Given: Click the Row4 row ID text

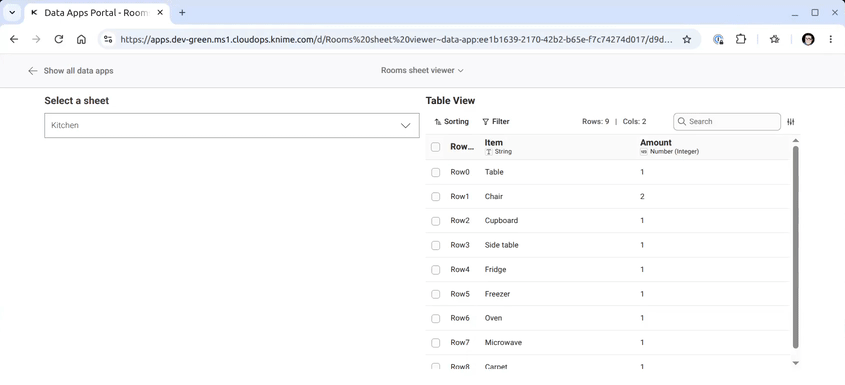Looking at the screenshot, I should coord(460,270).
